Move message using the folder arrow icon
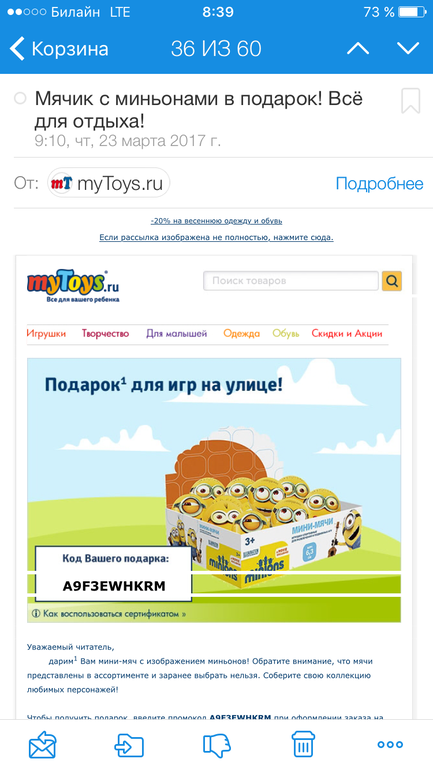Viewport: 433px width, 770px height. [129, 744]
